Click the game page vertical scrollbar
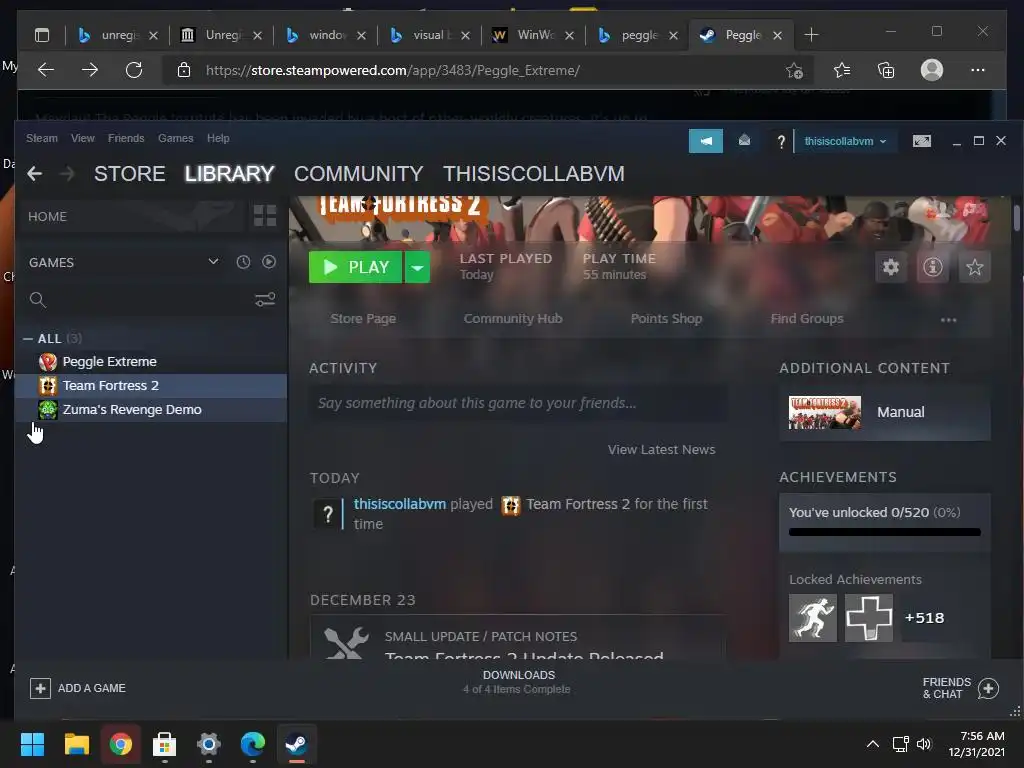1024x768 pixels. (x=1016, y=218)
